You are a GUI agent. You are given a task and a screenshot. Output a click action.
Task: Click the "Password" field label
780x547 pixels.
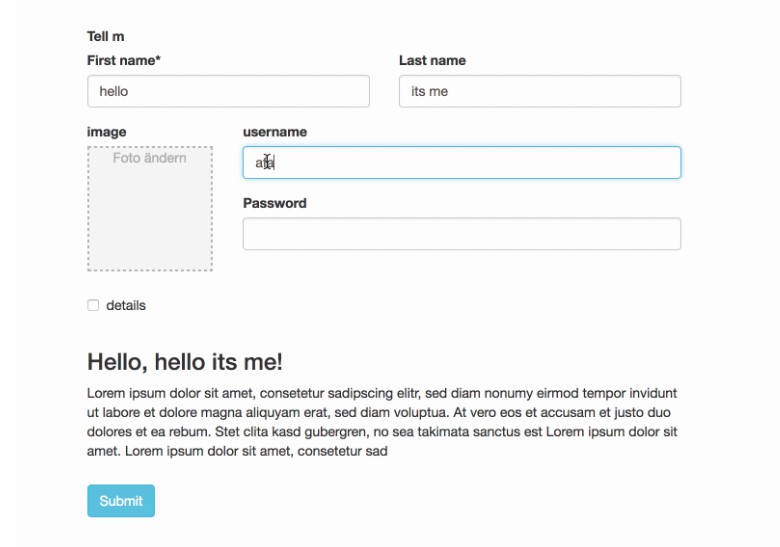275,203
